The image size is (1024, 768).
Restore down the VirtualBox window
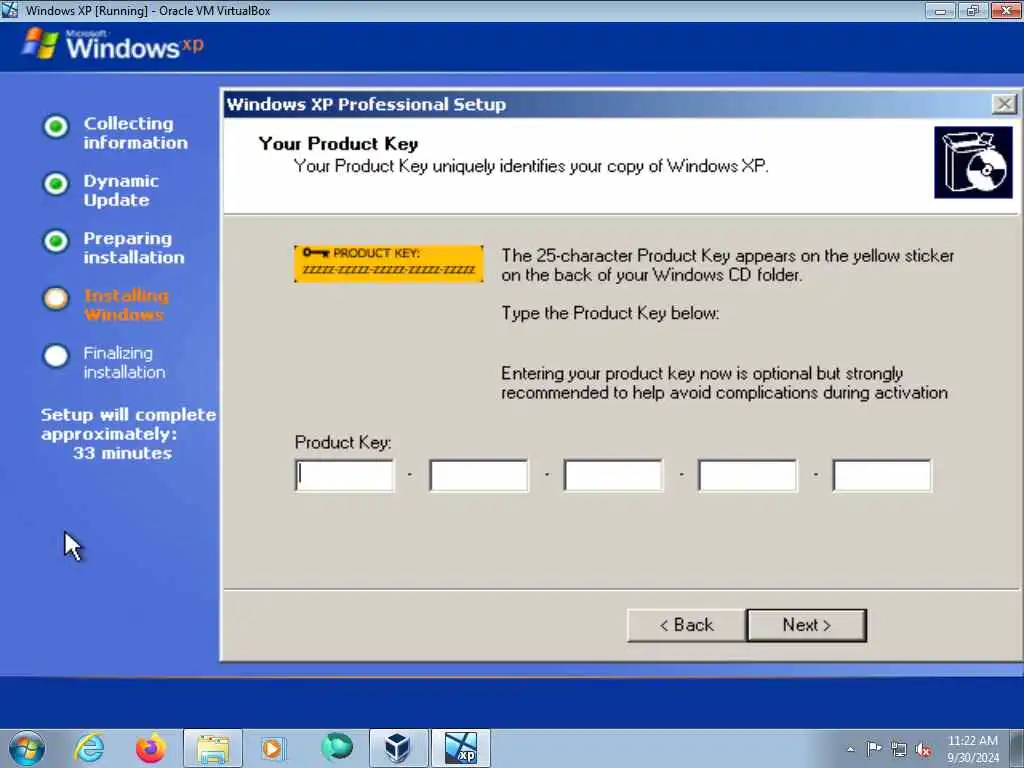click(x=973, y=10)
